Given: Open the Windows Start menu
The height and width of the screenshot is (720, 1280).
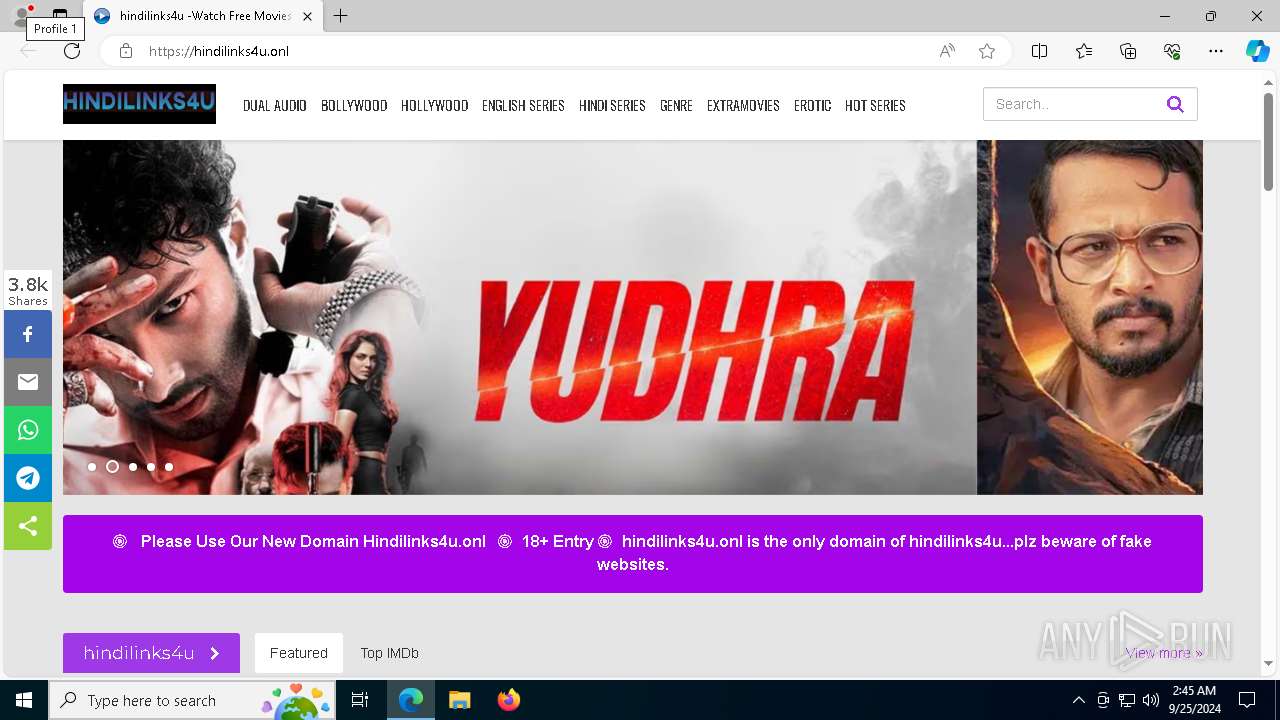Looking at the screenshot, I should point(24,700).
